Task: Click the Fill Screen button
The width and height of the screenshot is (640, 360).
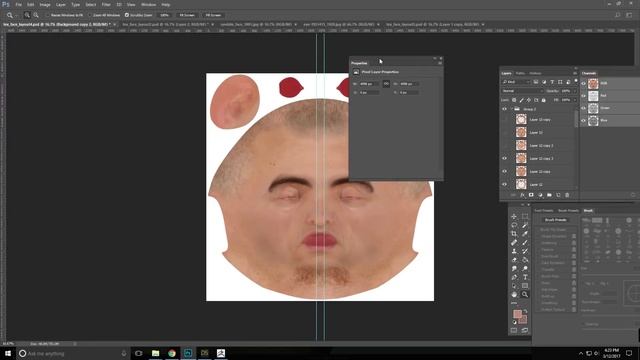Action: coord(213,15)
